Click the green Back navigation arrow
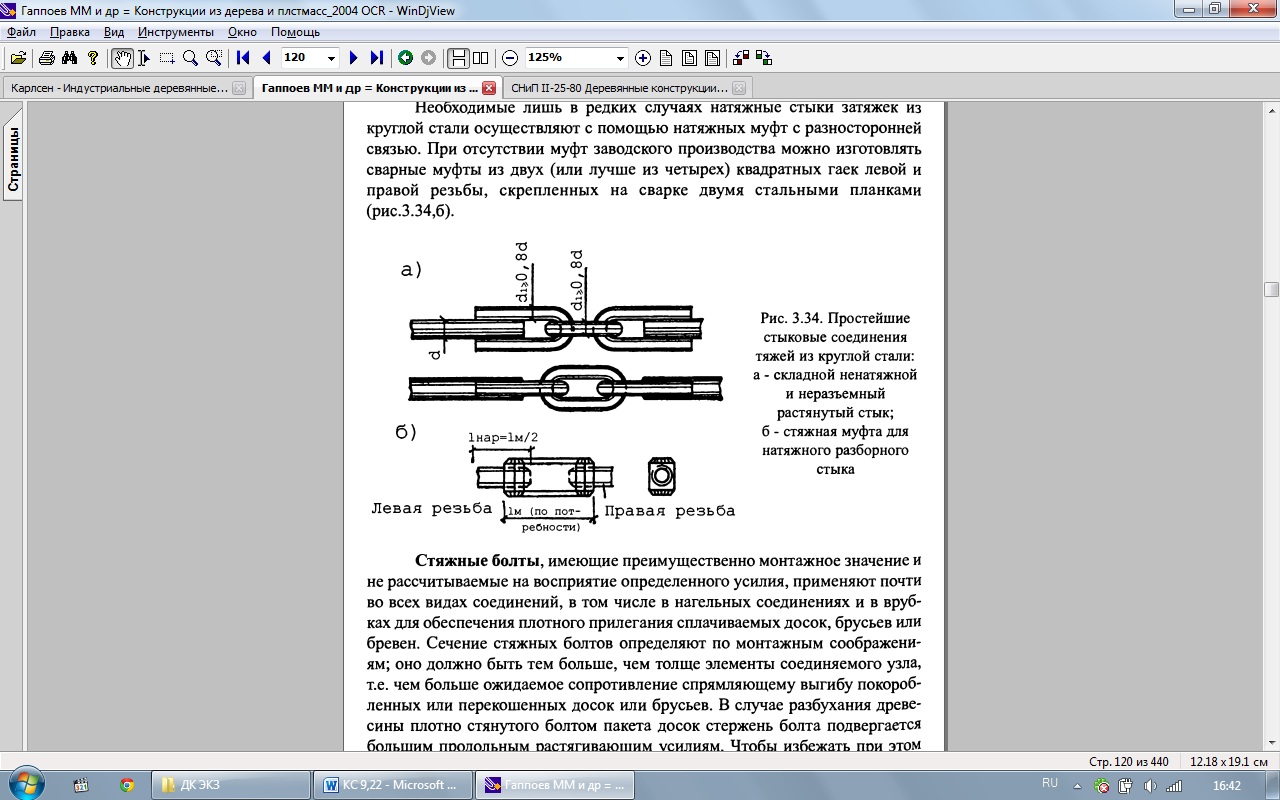 pyautogui.click(x=405, y=58)
